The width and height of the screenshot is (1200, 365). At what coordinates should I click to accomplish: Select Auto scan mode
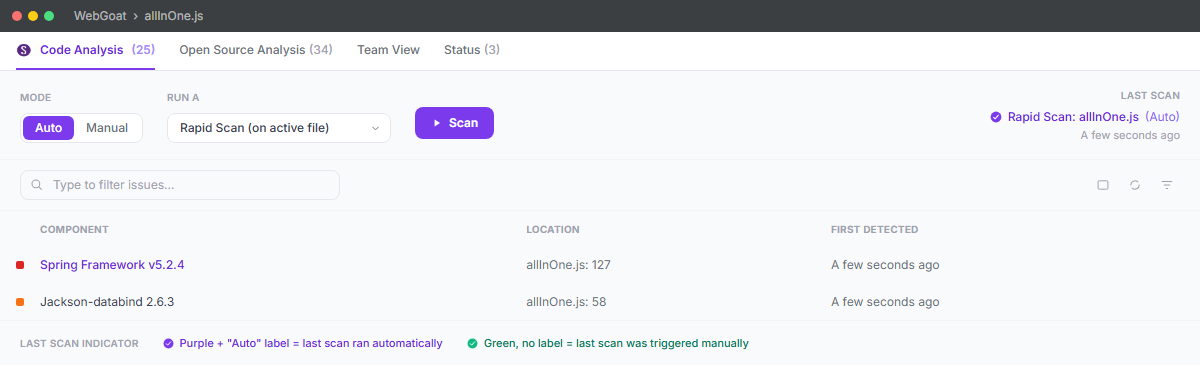click(49, 128)
